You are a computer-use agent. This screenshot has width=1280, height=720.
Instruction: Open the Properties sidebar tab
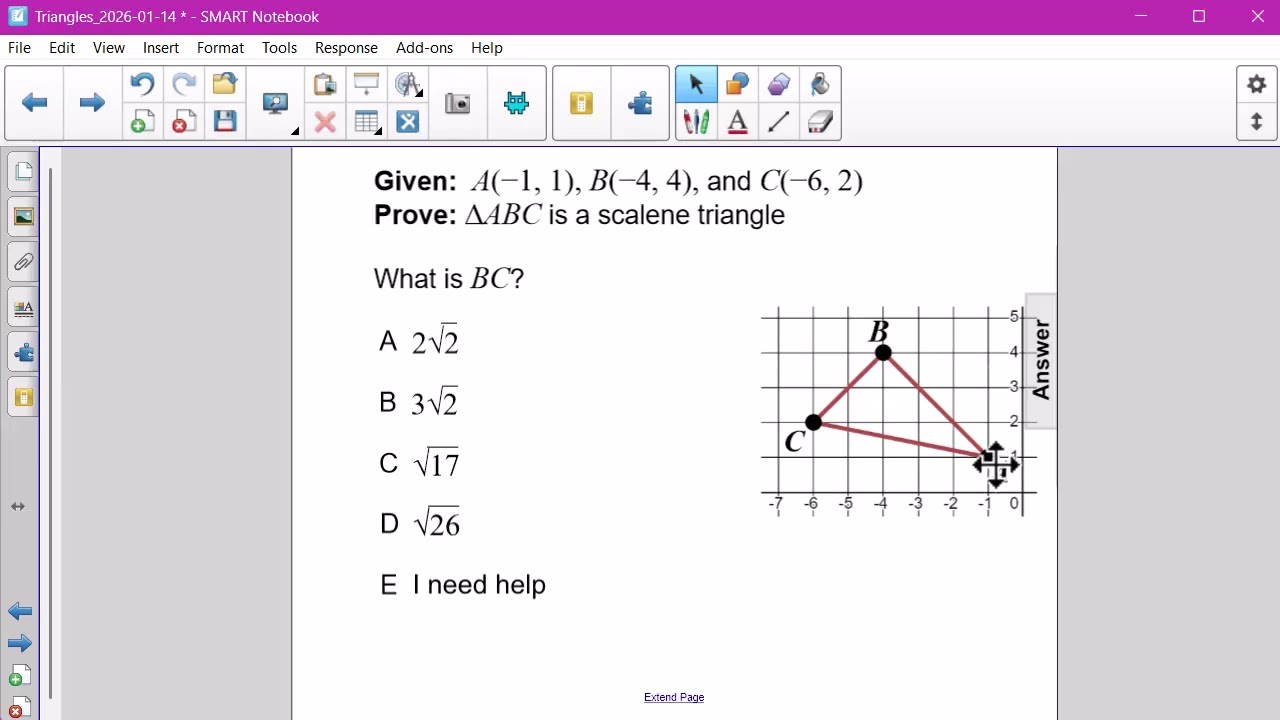pyautogui.click(x=23, y=308)
